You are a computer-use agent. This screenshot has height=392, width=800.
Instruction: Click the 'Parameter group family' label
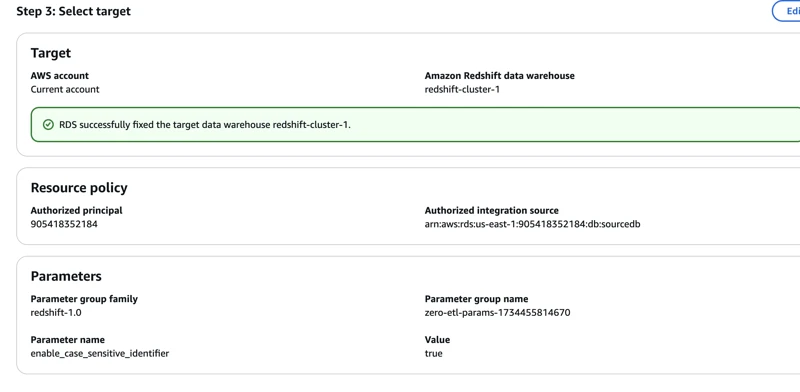pyautogui.click(x=84, y=299)
